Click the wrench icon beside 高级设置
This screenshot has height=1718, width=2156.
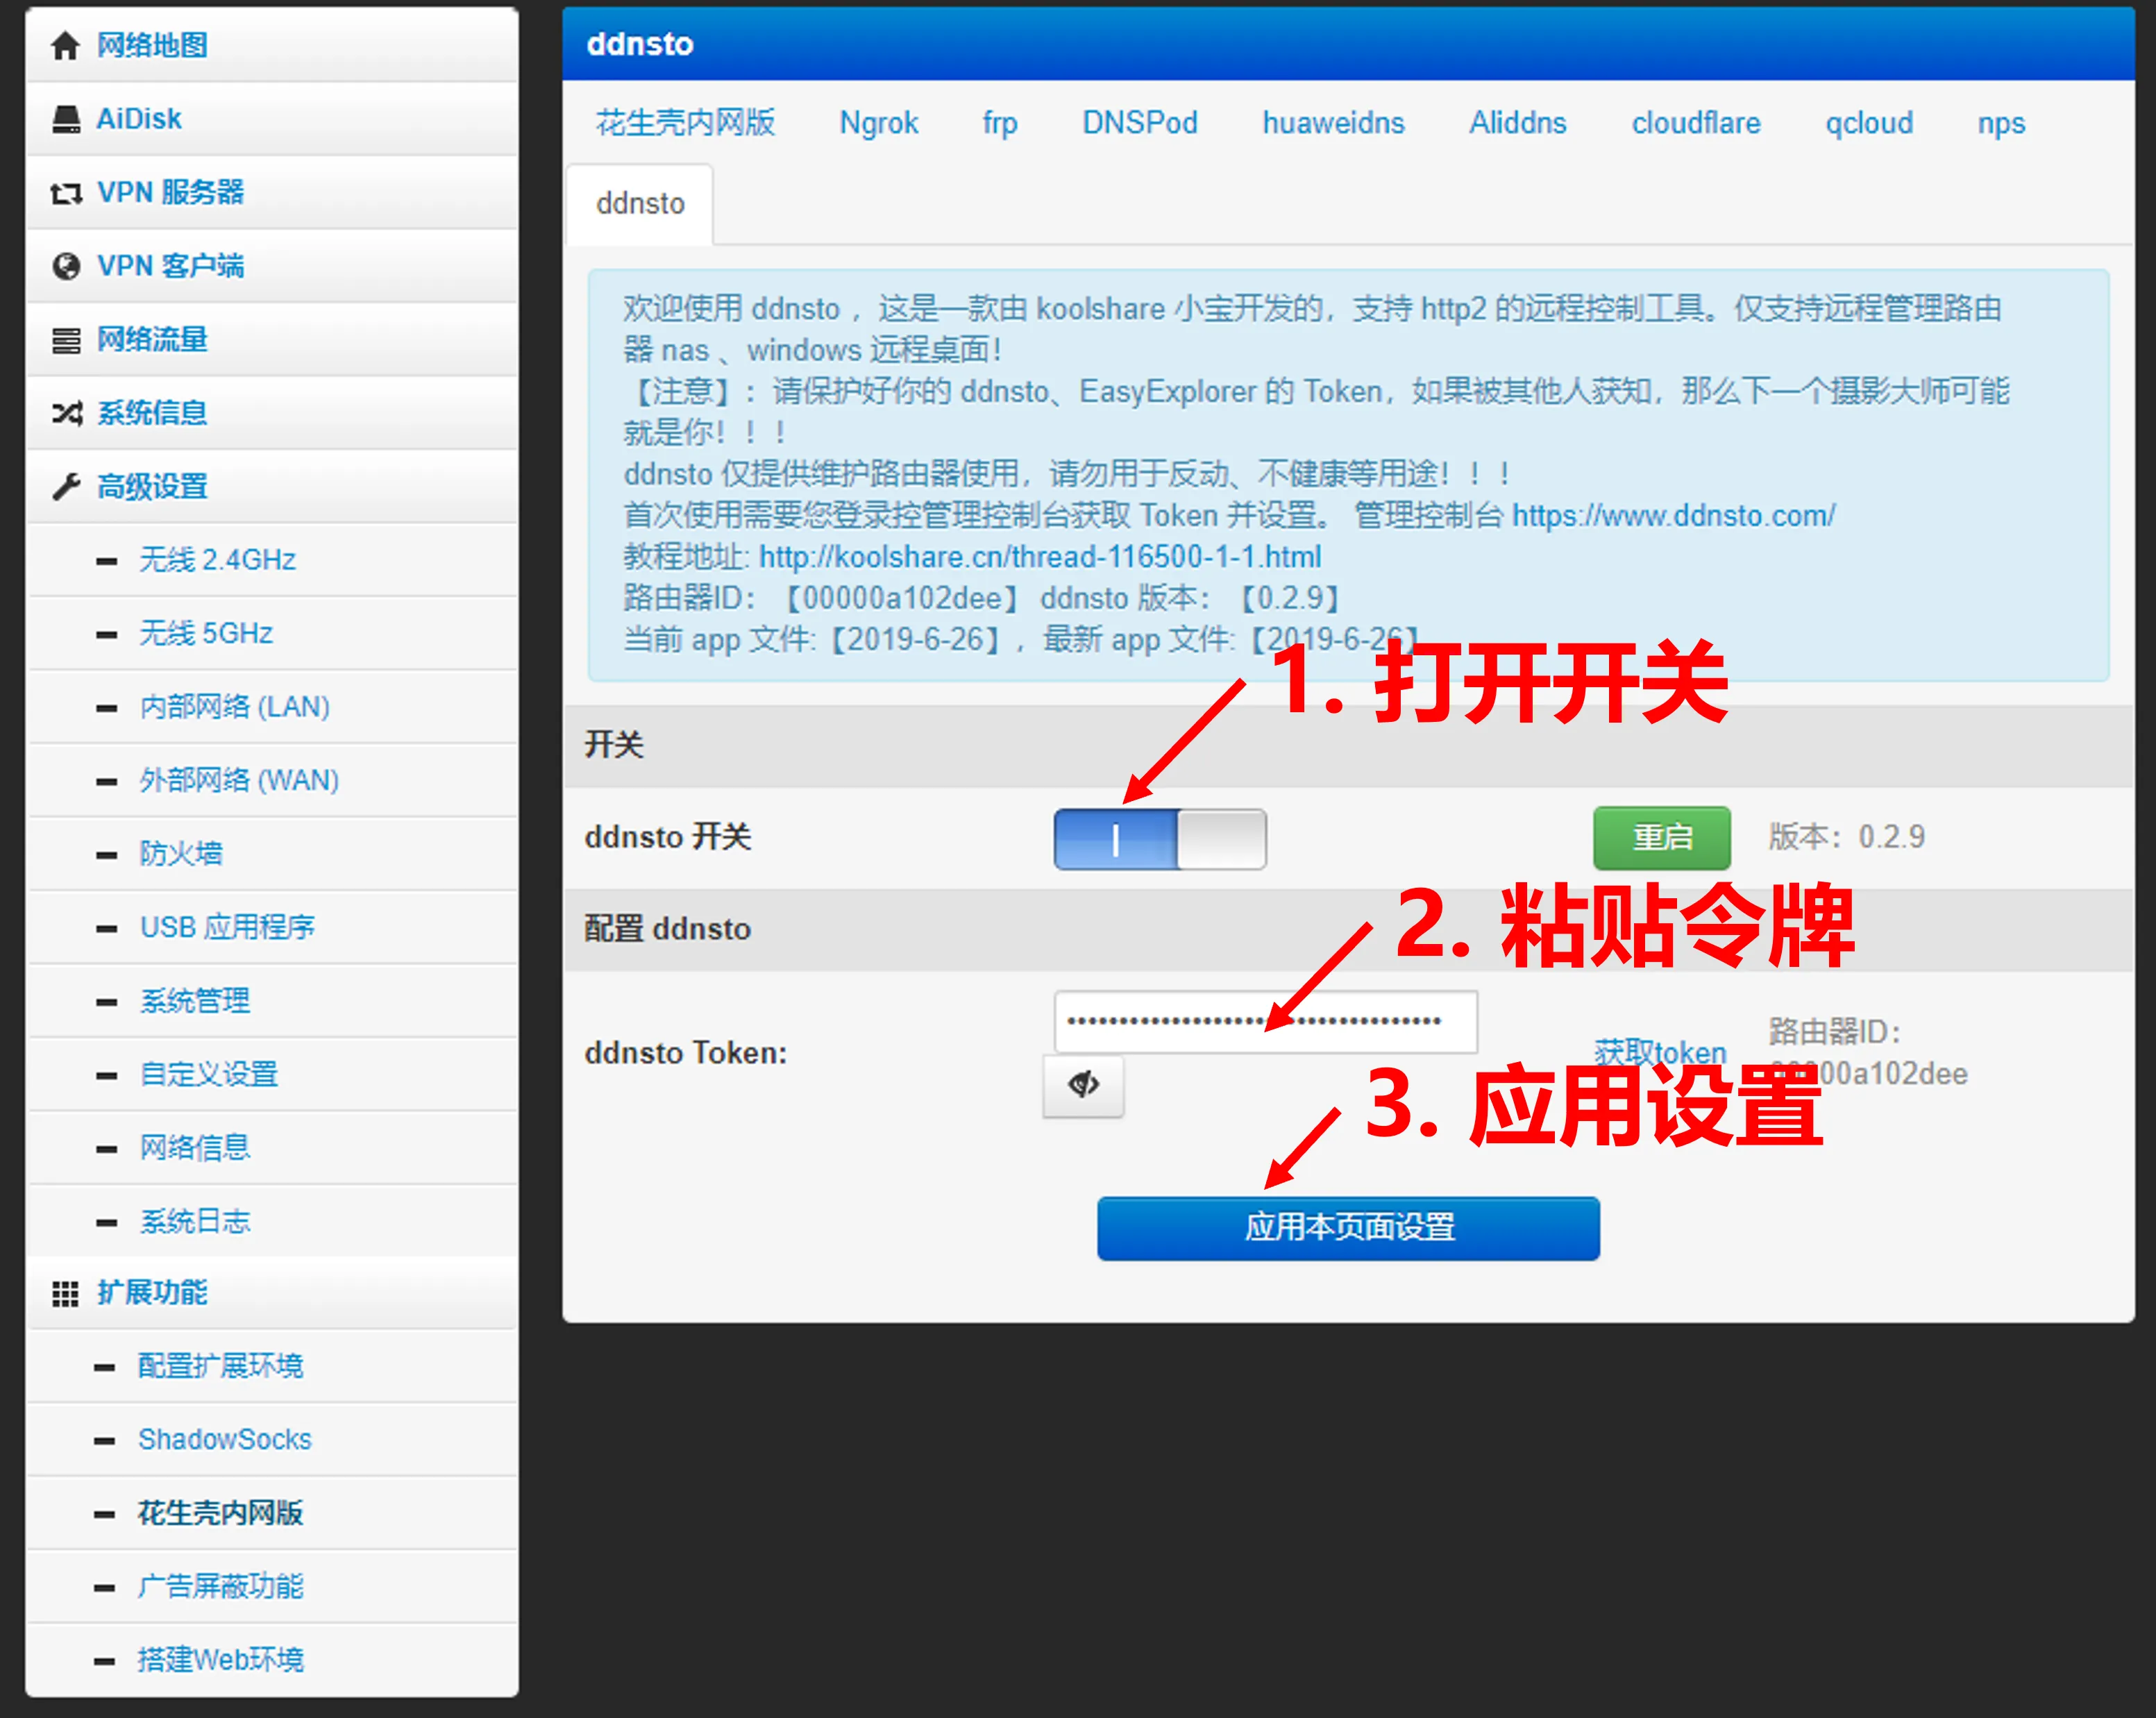pyautogui.click(x=66, y=487)
